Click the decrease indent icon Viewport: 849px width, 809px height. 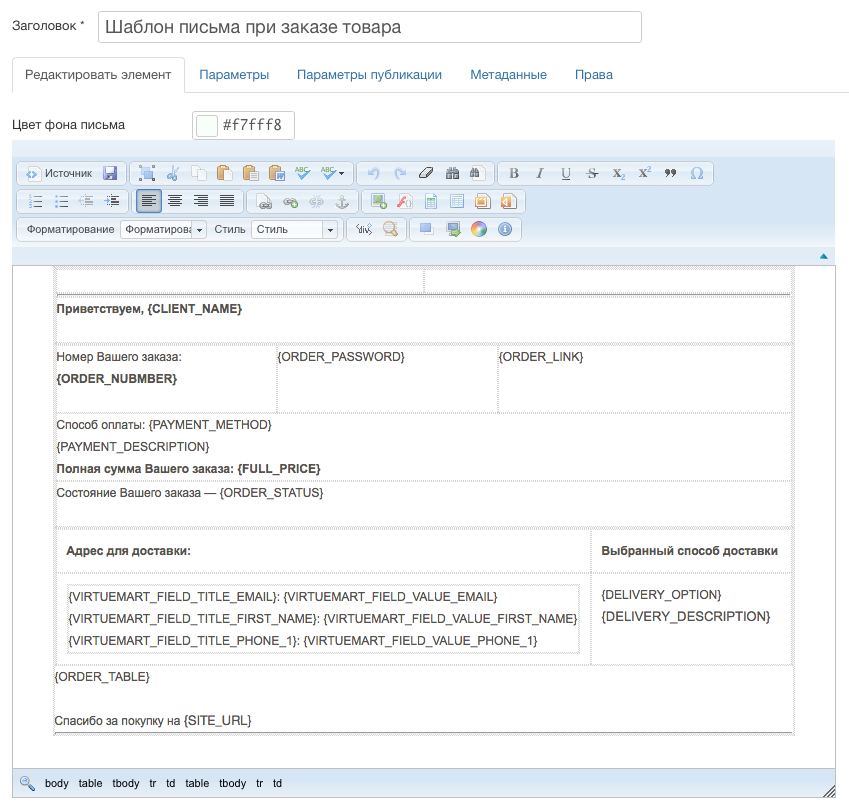(86, 201)
